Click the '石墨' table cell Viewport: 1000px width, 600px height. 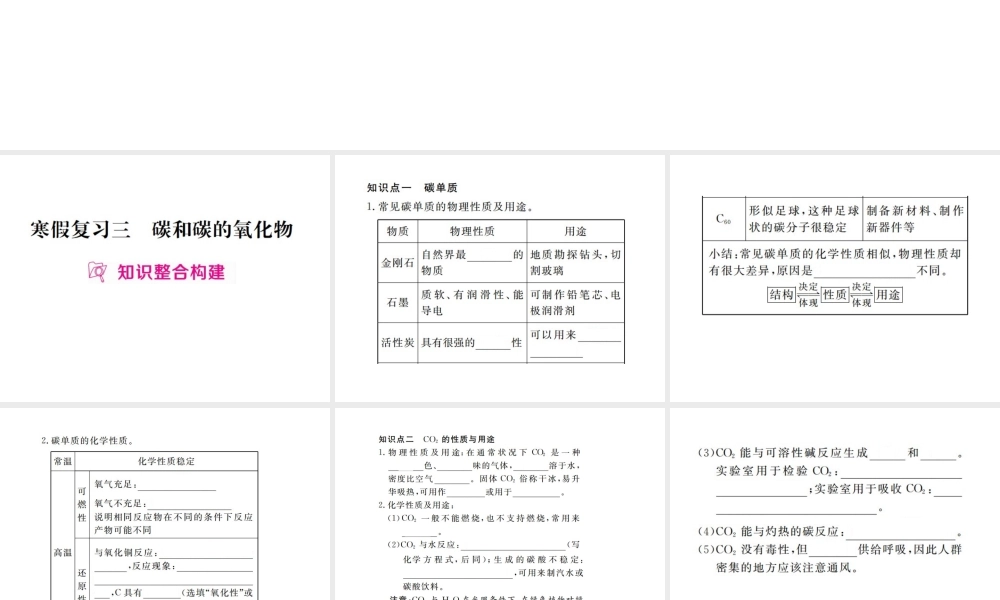point(398,302)
